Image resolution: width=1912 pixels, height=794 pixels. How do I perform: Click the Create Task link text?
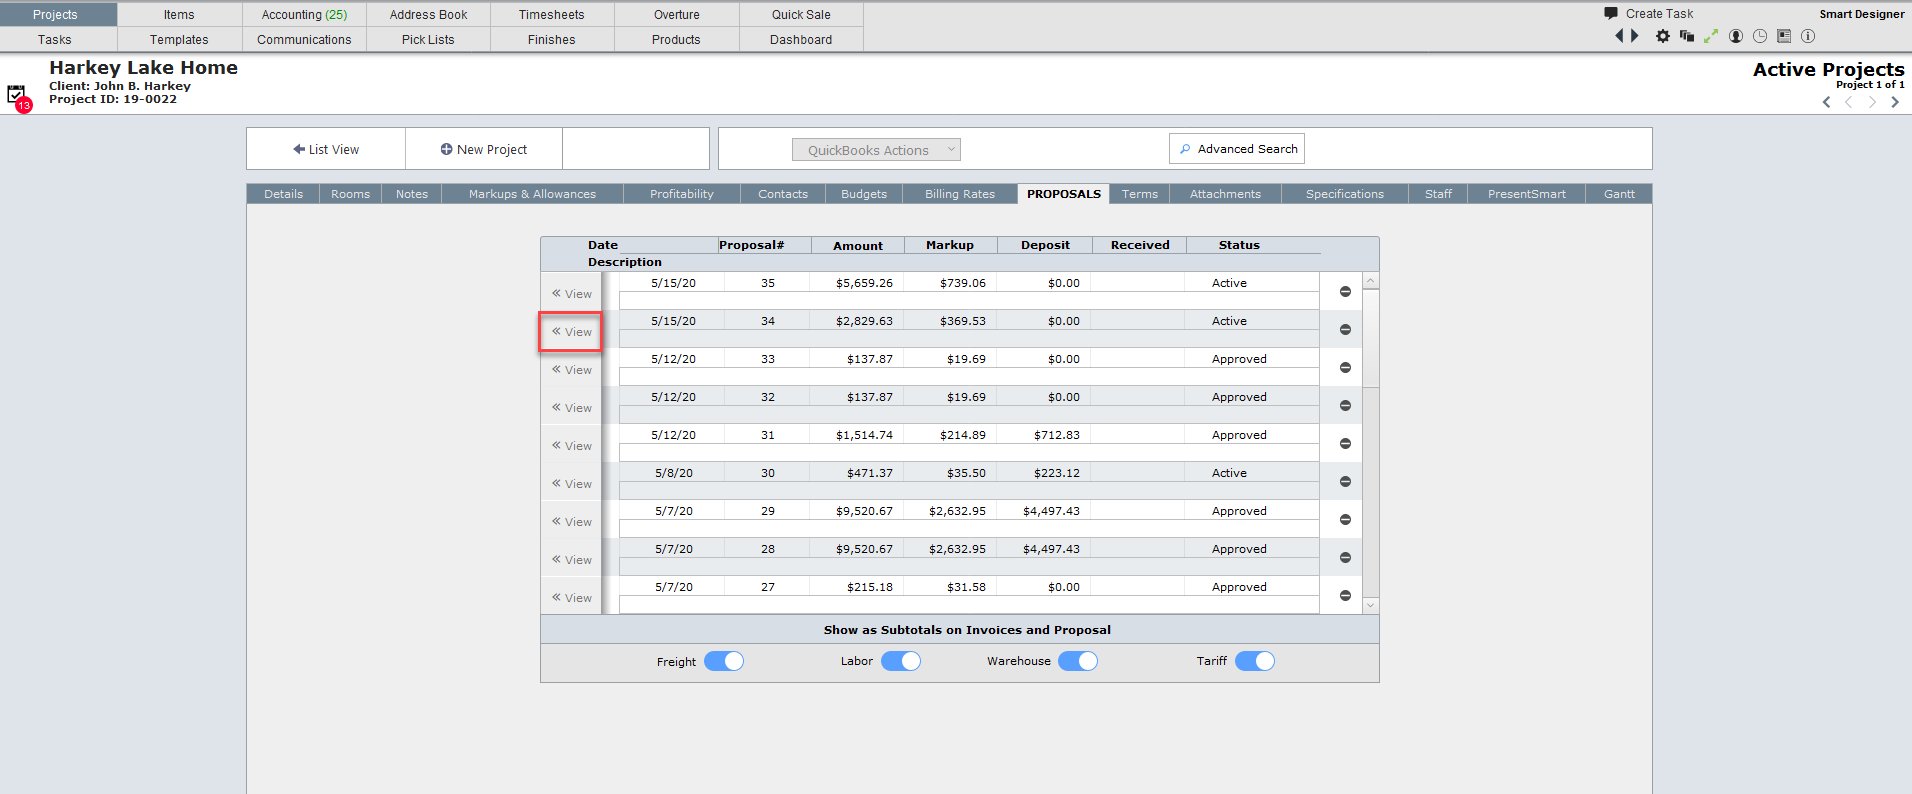[1659, 14]
